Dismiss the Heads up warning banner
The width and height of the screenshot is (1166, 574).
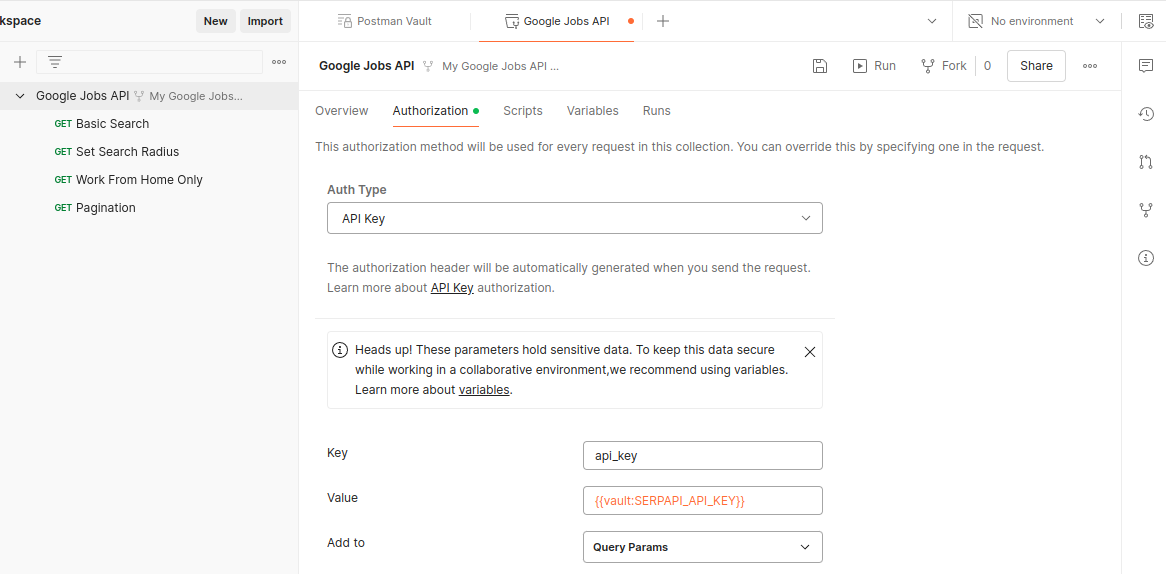(x=810, y=352)
